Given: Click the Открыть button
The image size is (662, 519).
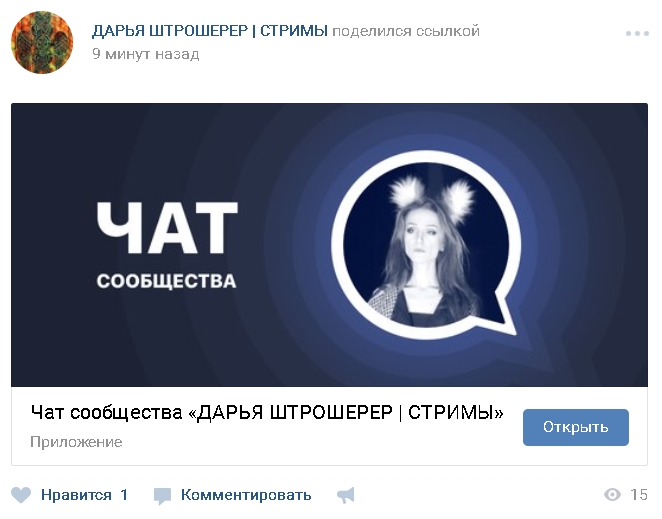Looking at the screenshot, I should coord(575,427).
